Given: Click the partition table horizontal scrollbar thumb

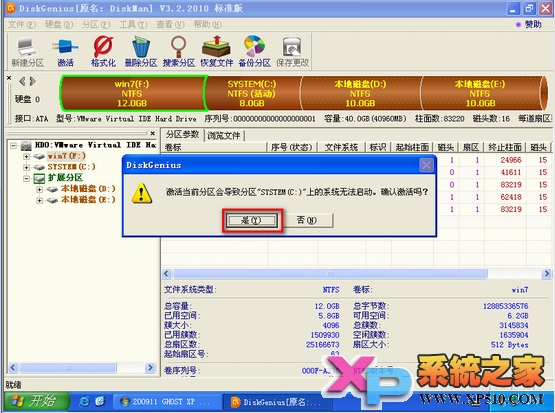Looking at the screenshot, I should [x=330, y=274].
